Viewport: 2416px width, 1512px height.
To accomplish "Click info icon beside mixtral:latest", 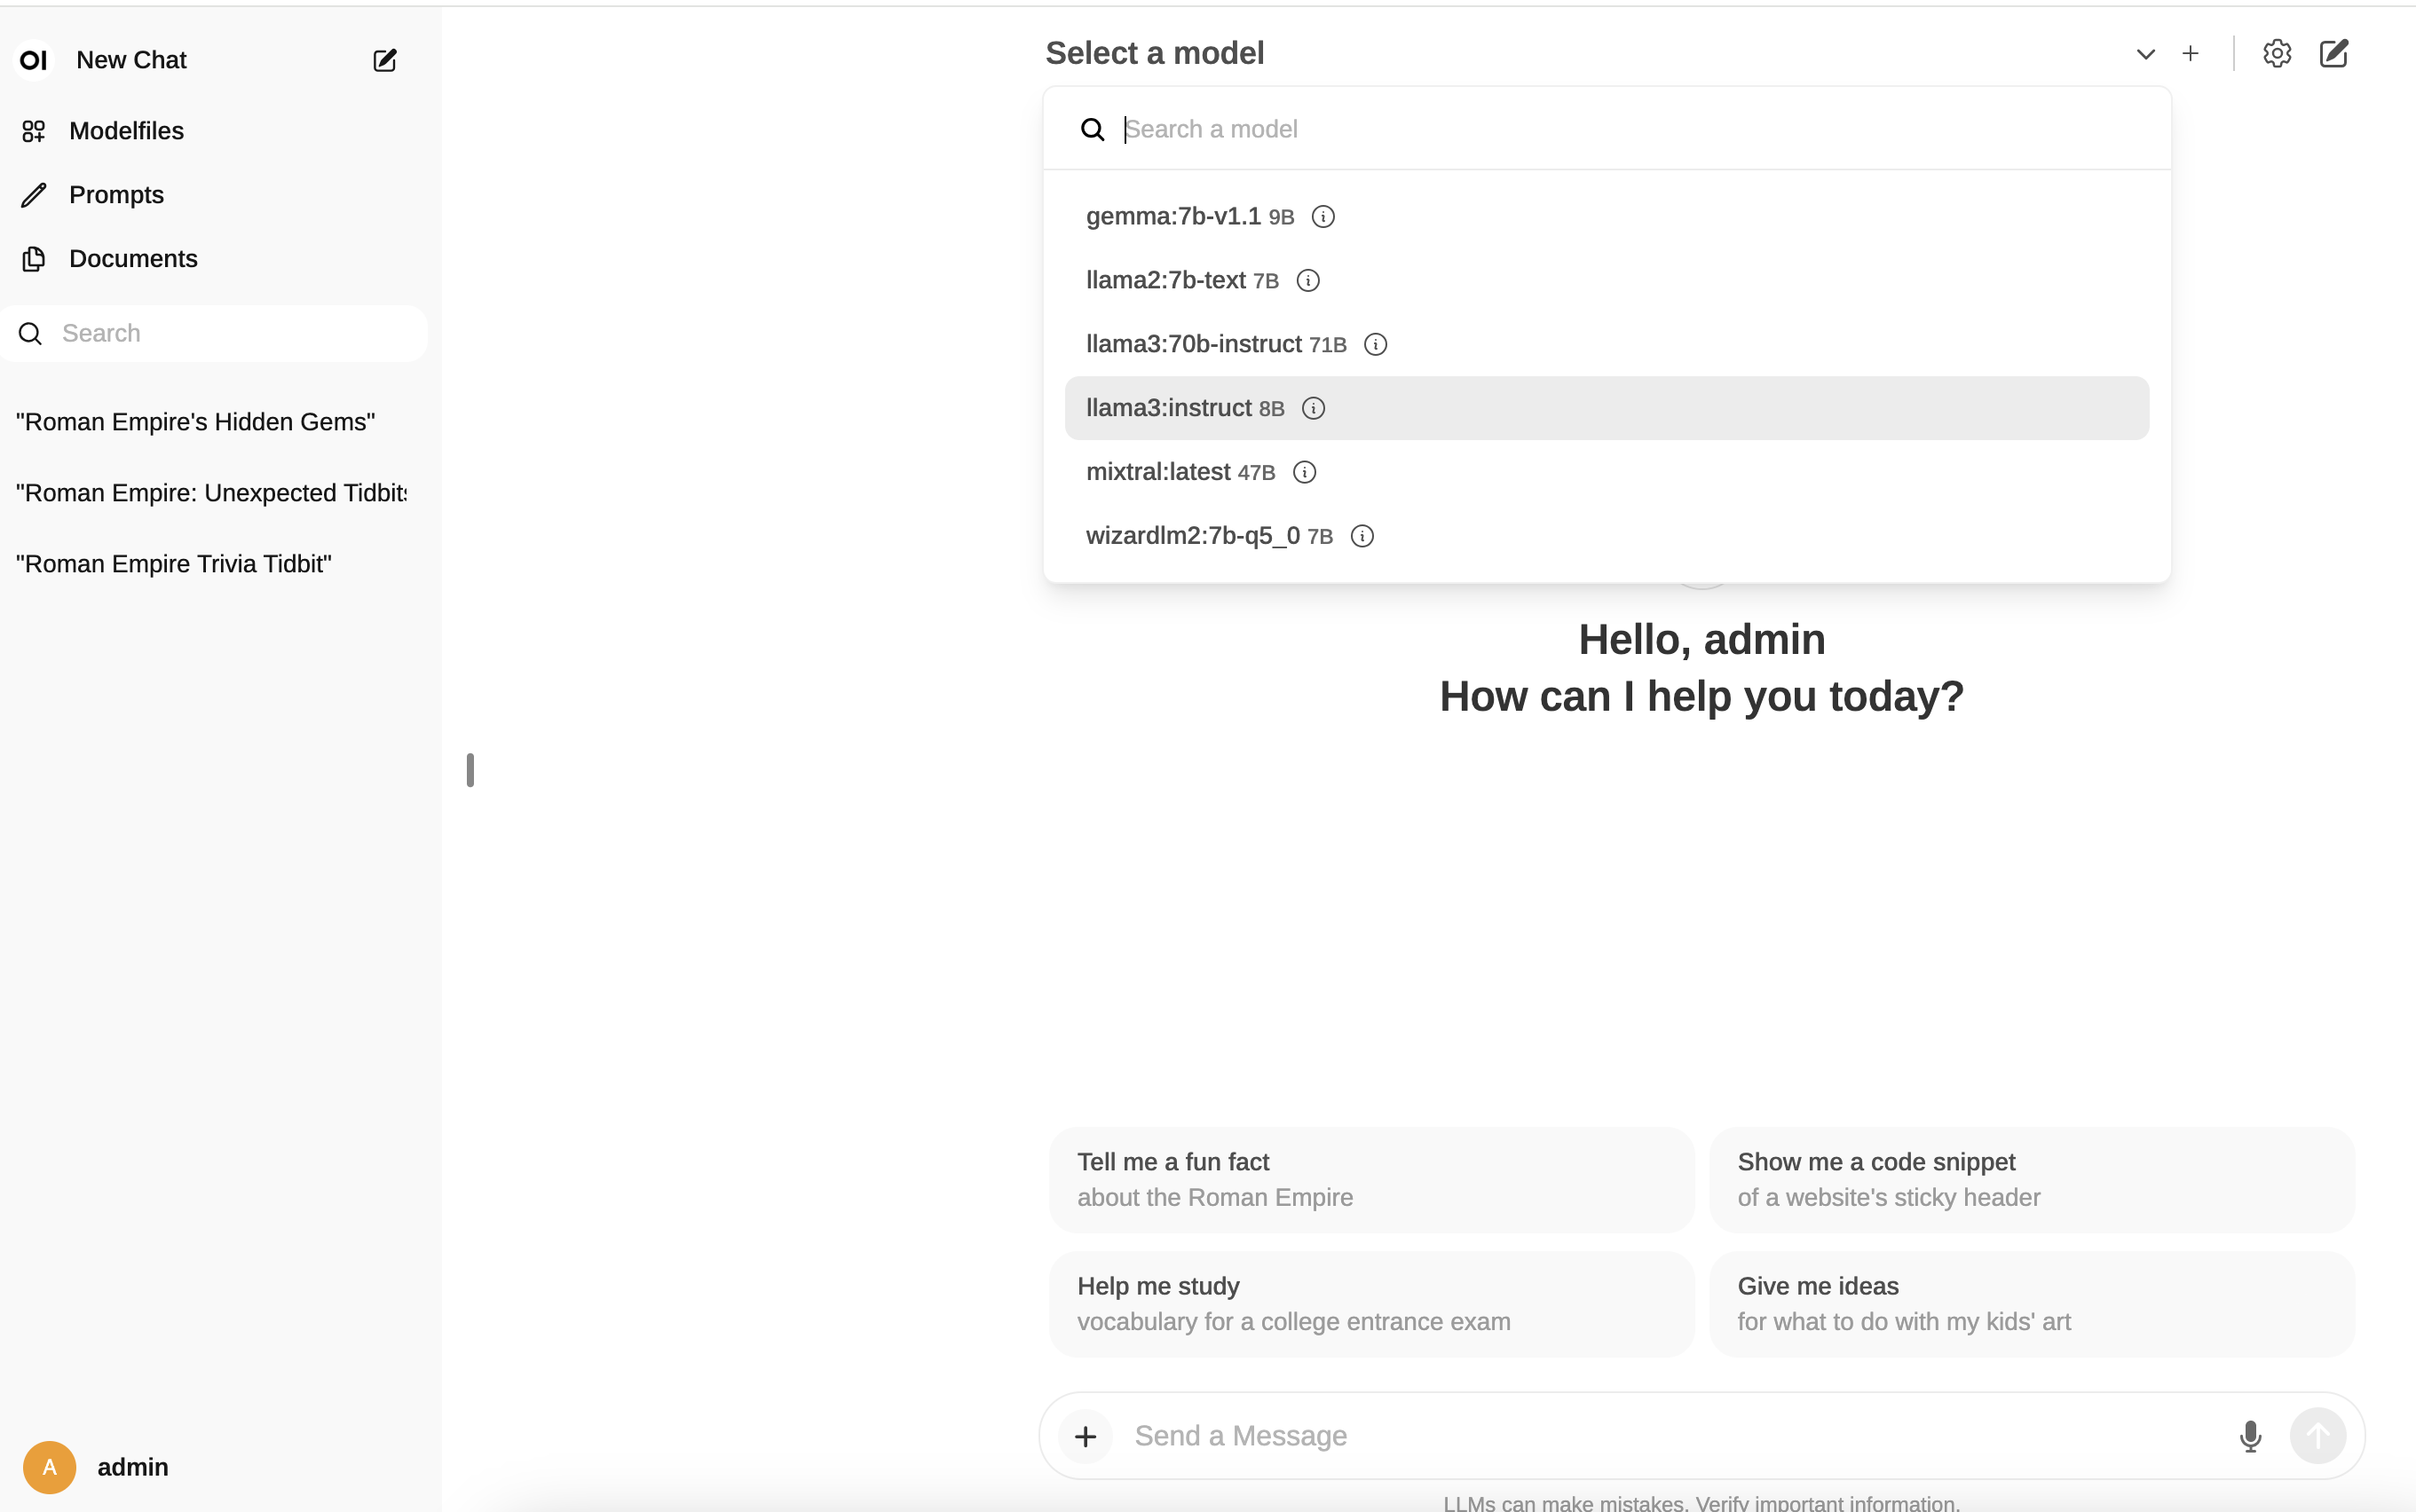I will 1304,472.
